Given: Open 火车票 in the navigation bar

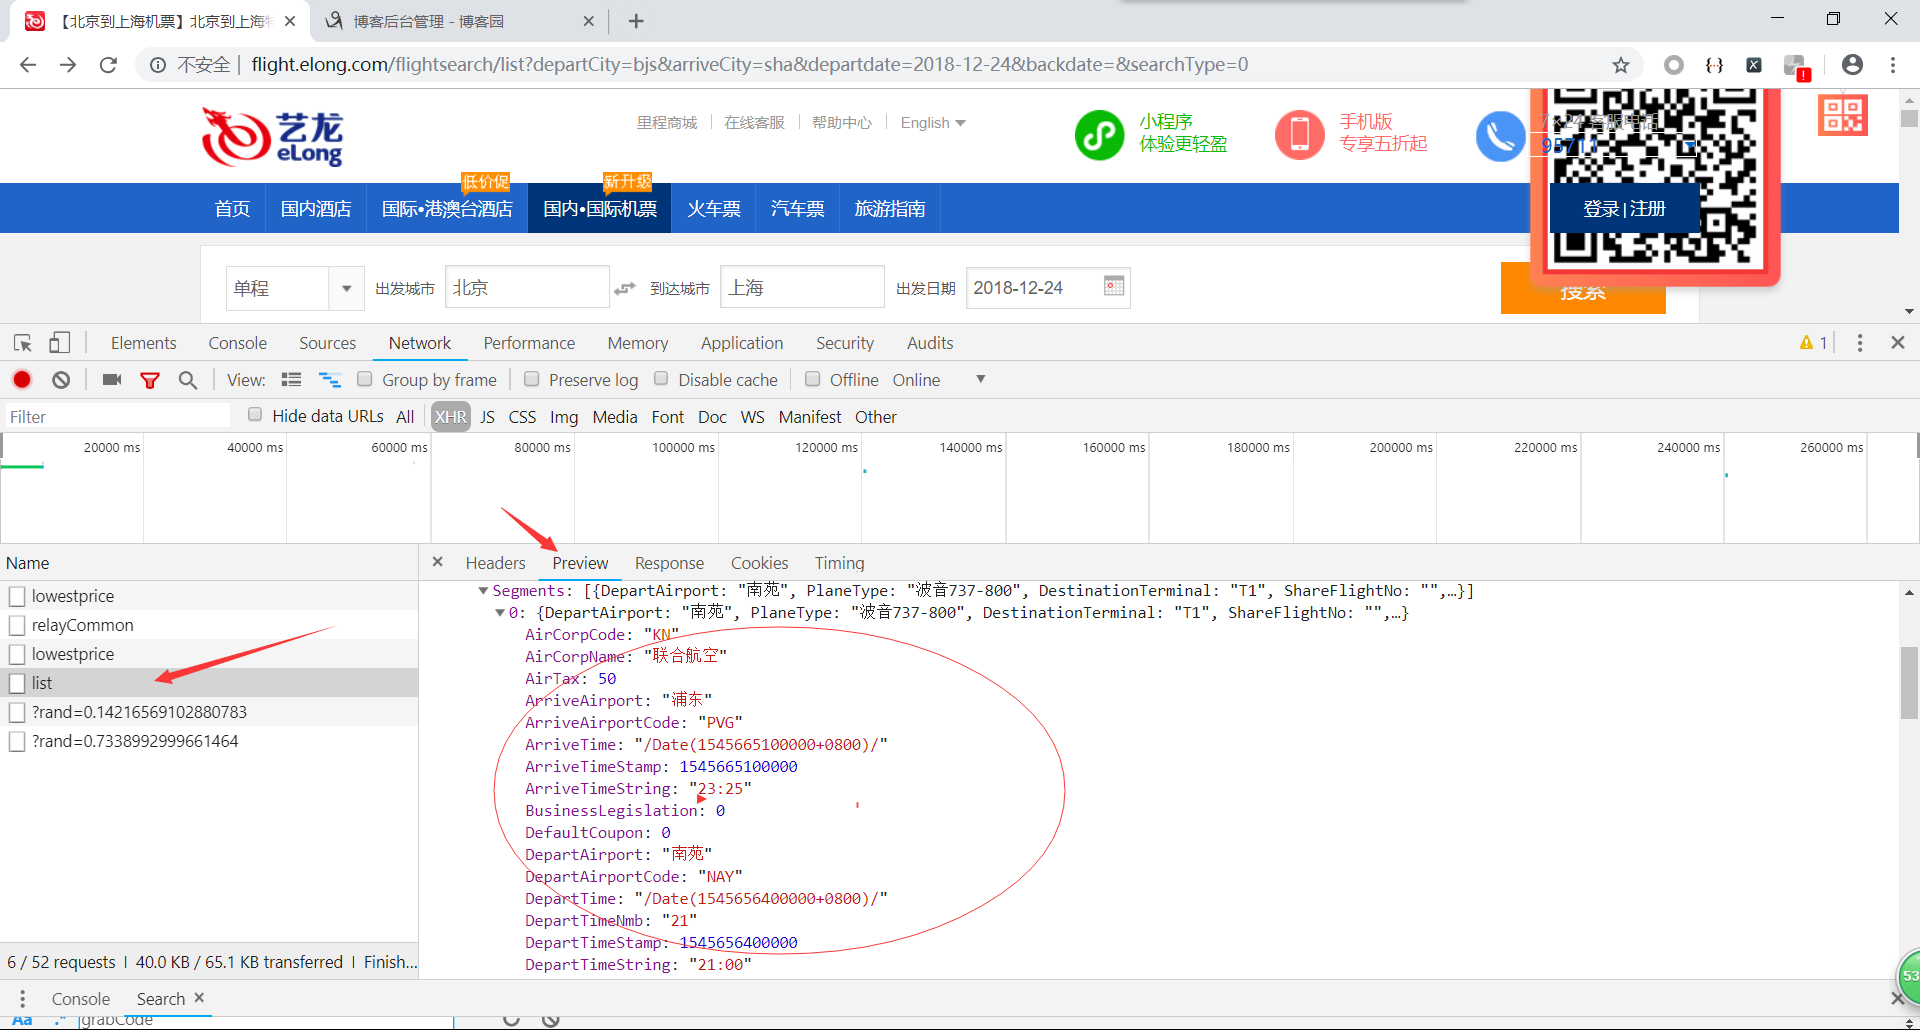Looking at the screenshot, I should click(714, 208).
